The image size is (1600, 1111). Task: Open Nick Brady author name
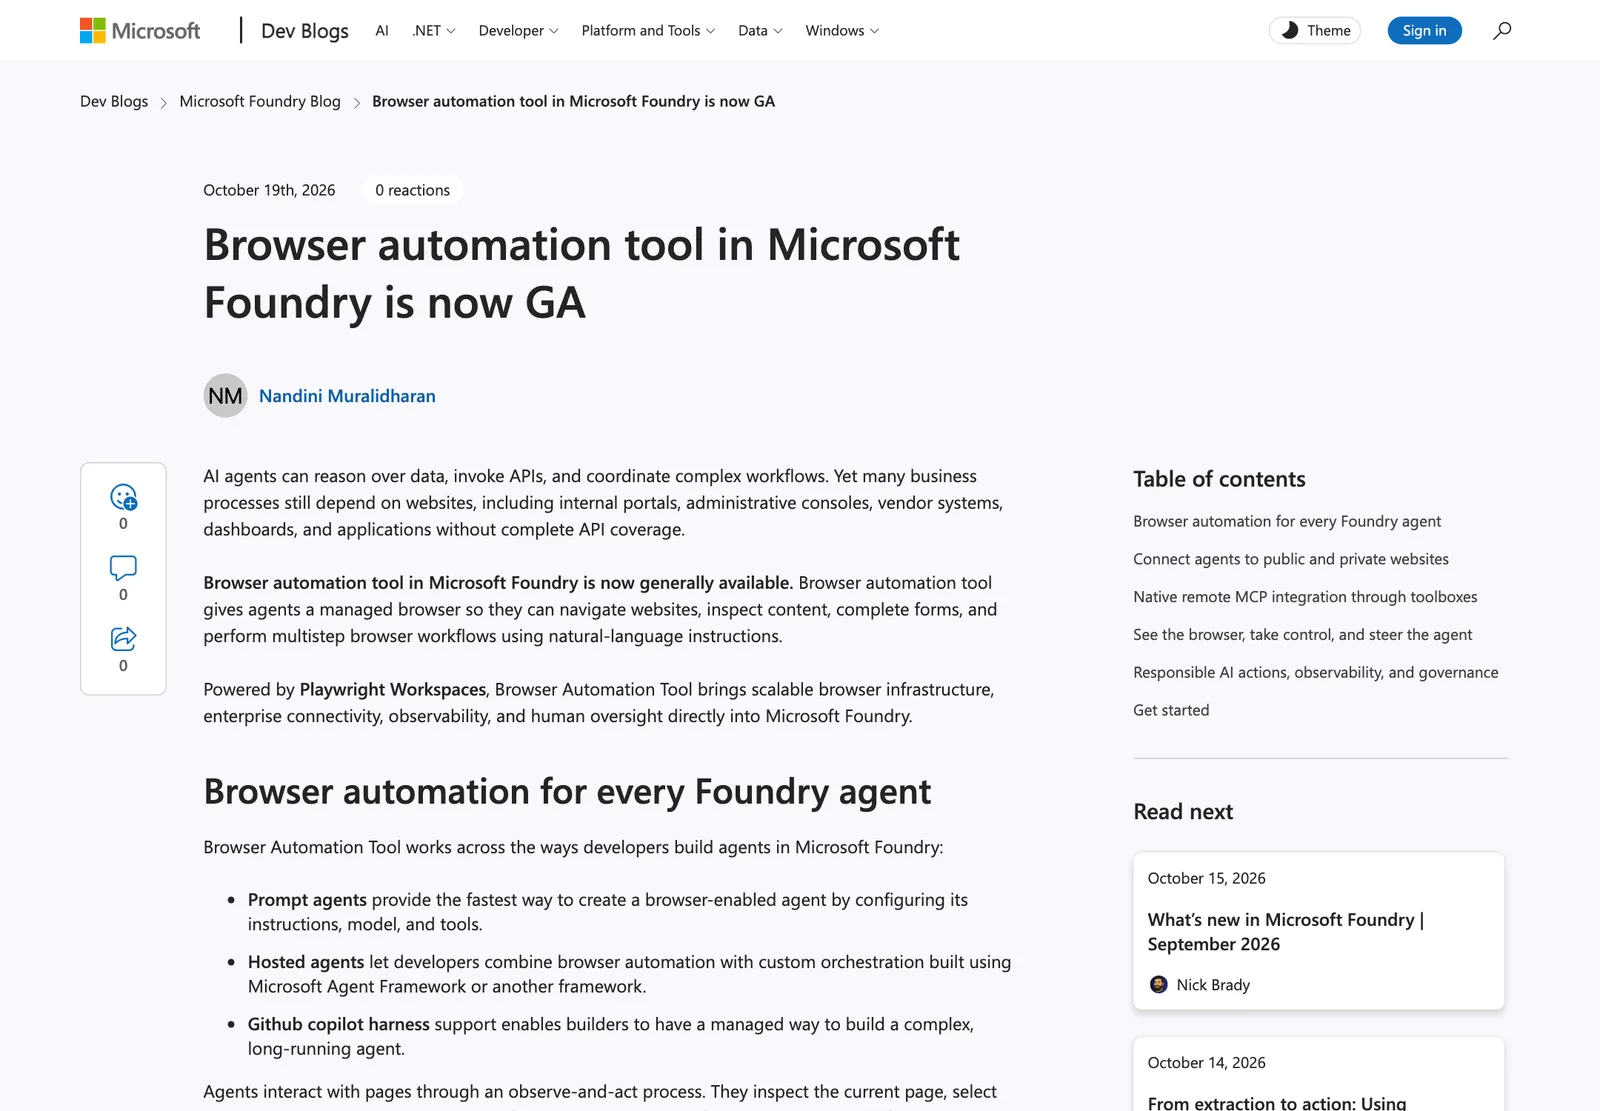coord(1213,985)
